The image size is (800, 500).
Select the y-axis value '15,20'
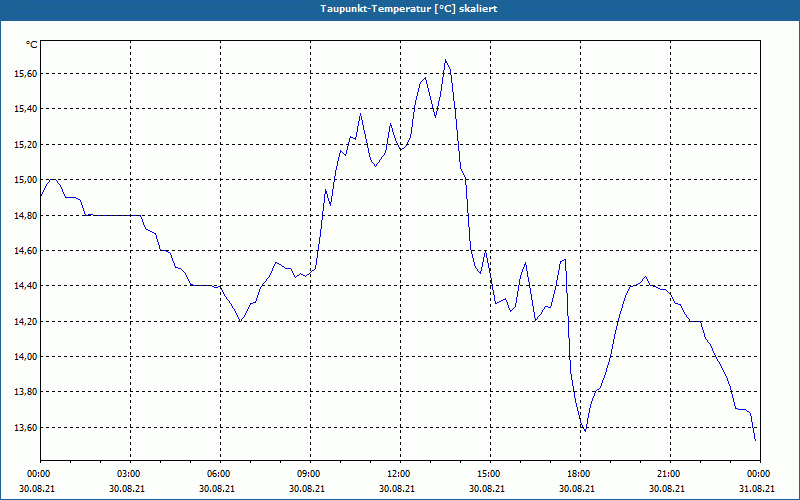[x=26, y=144]
